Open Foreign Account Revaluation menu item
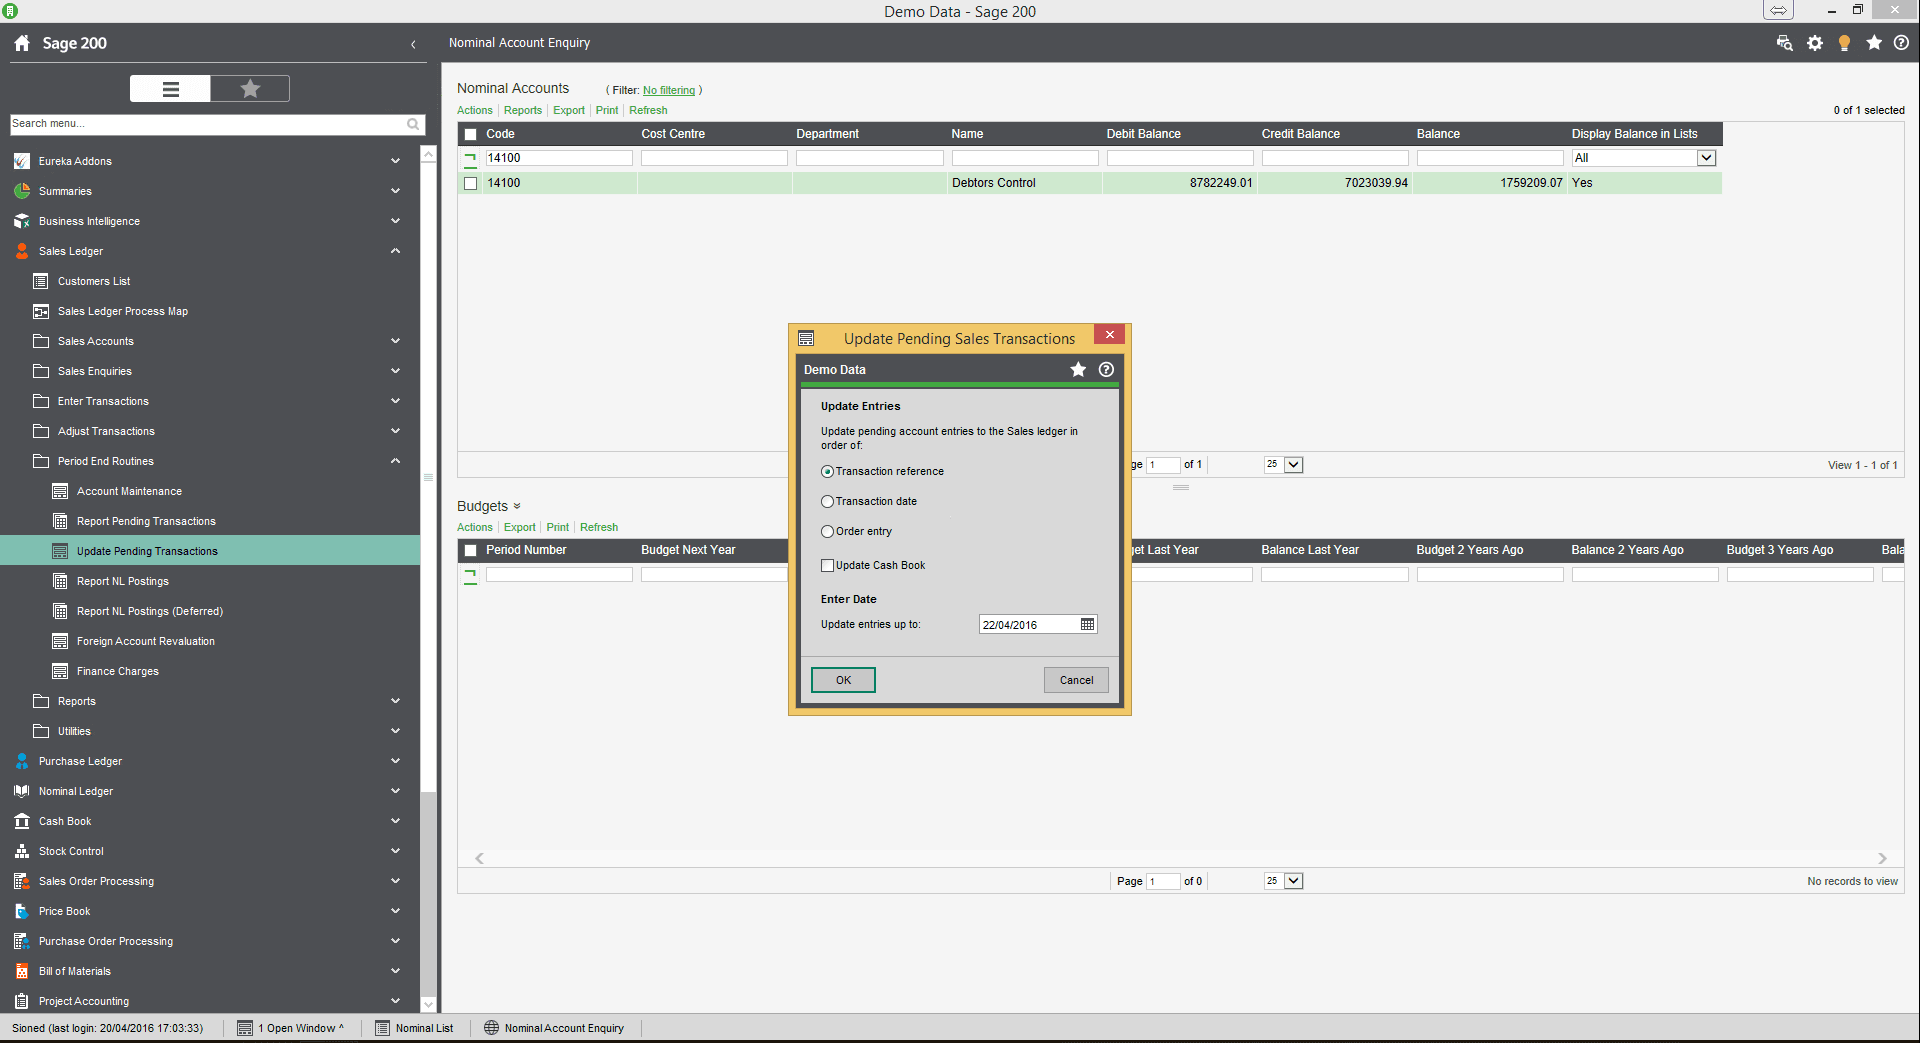The height and width of the screenshot is (1043, 1920). pos(146,641)
